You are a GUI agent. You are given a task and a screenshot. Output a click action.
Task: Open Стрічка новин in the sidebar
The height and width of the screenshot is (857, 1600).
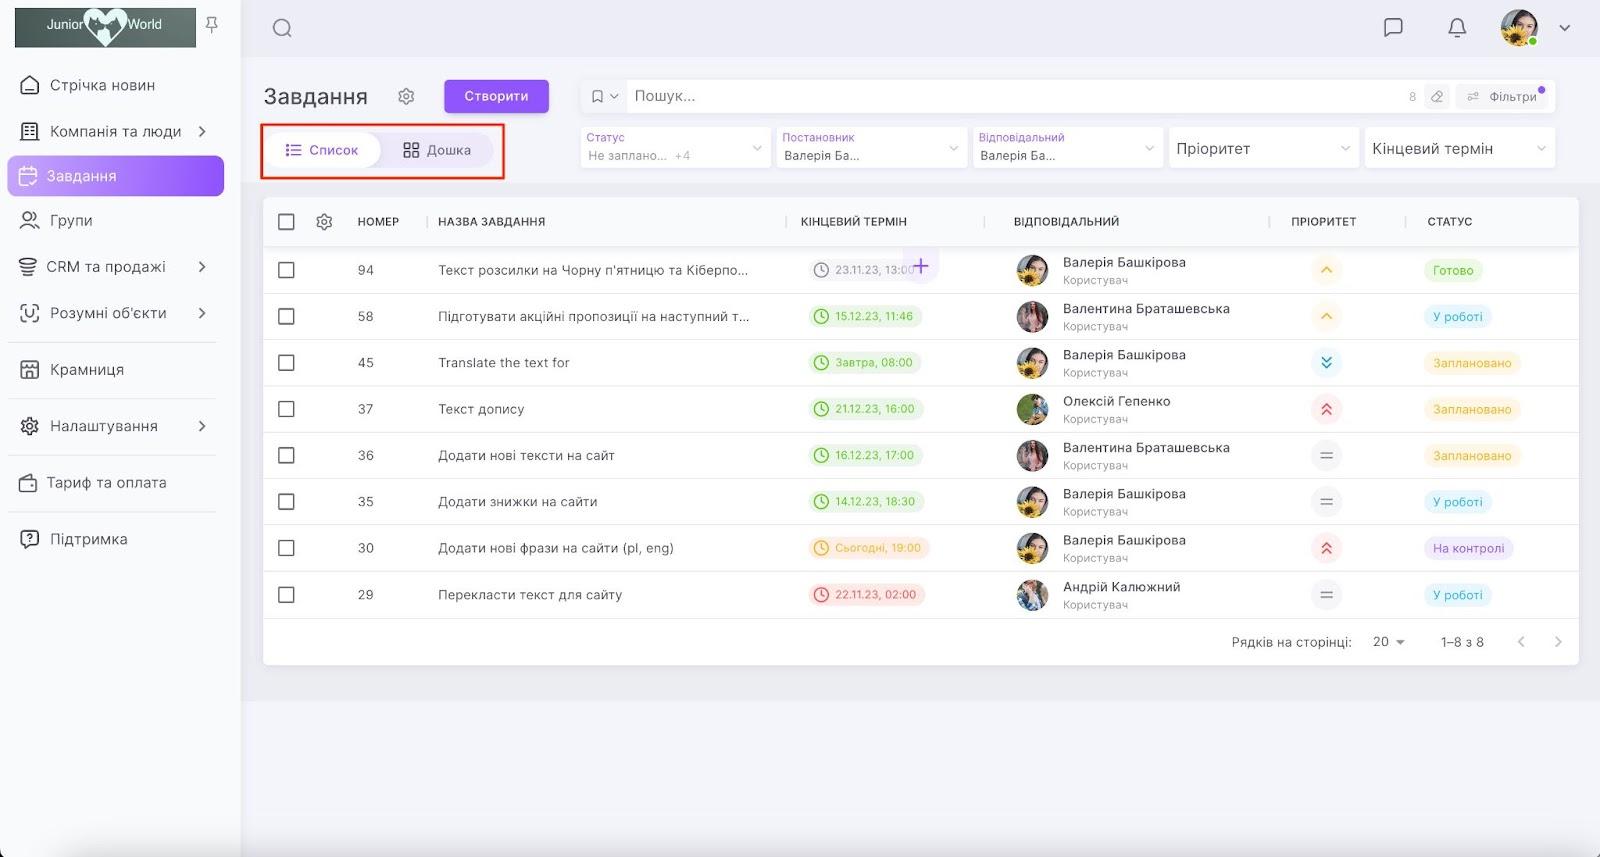(102, 85)
